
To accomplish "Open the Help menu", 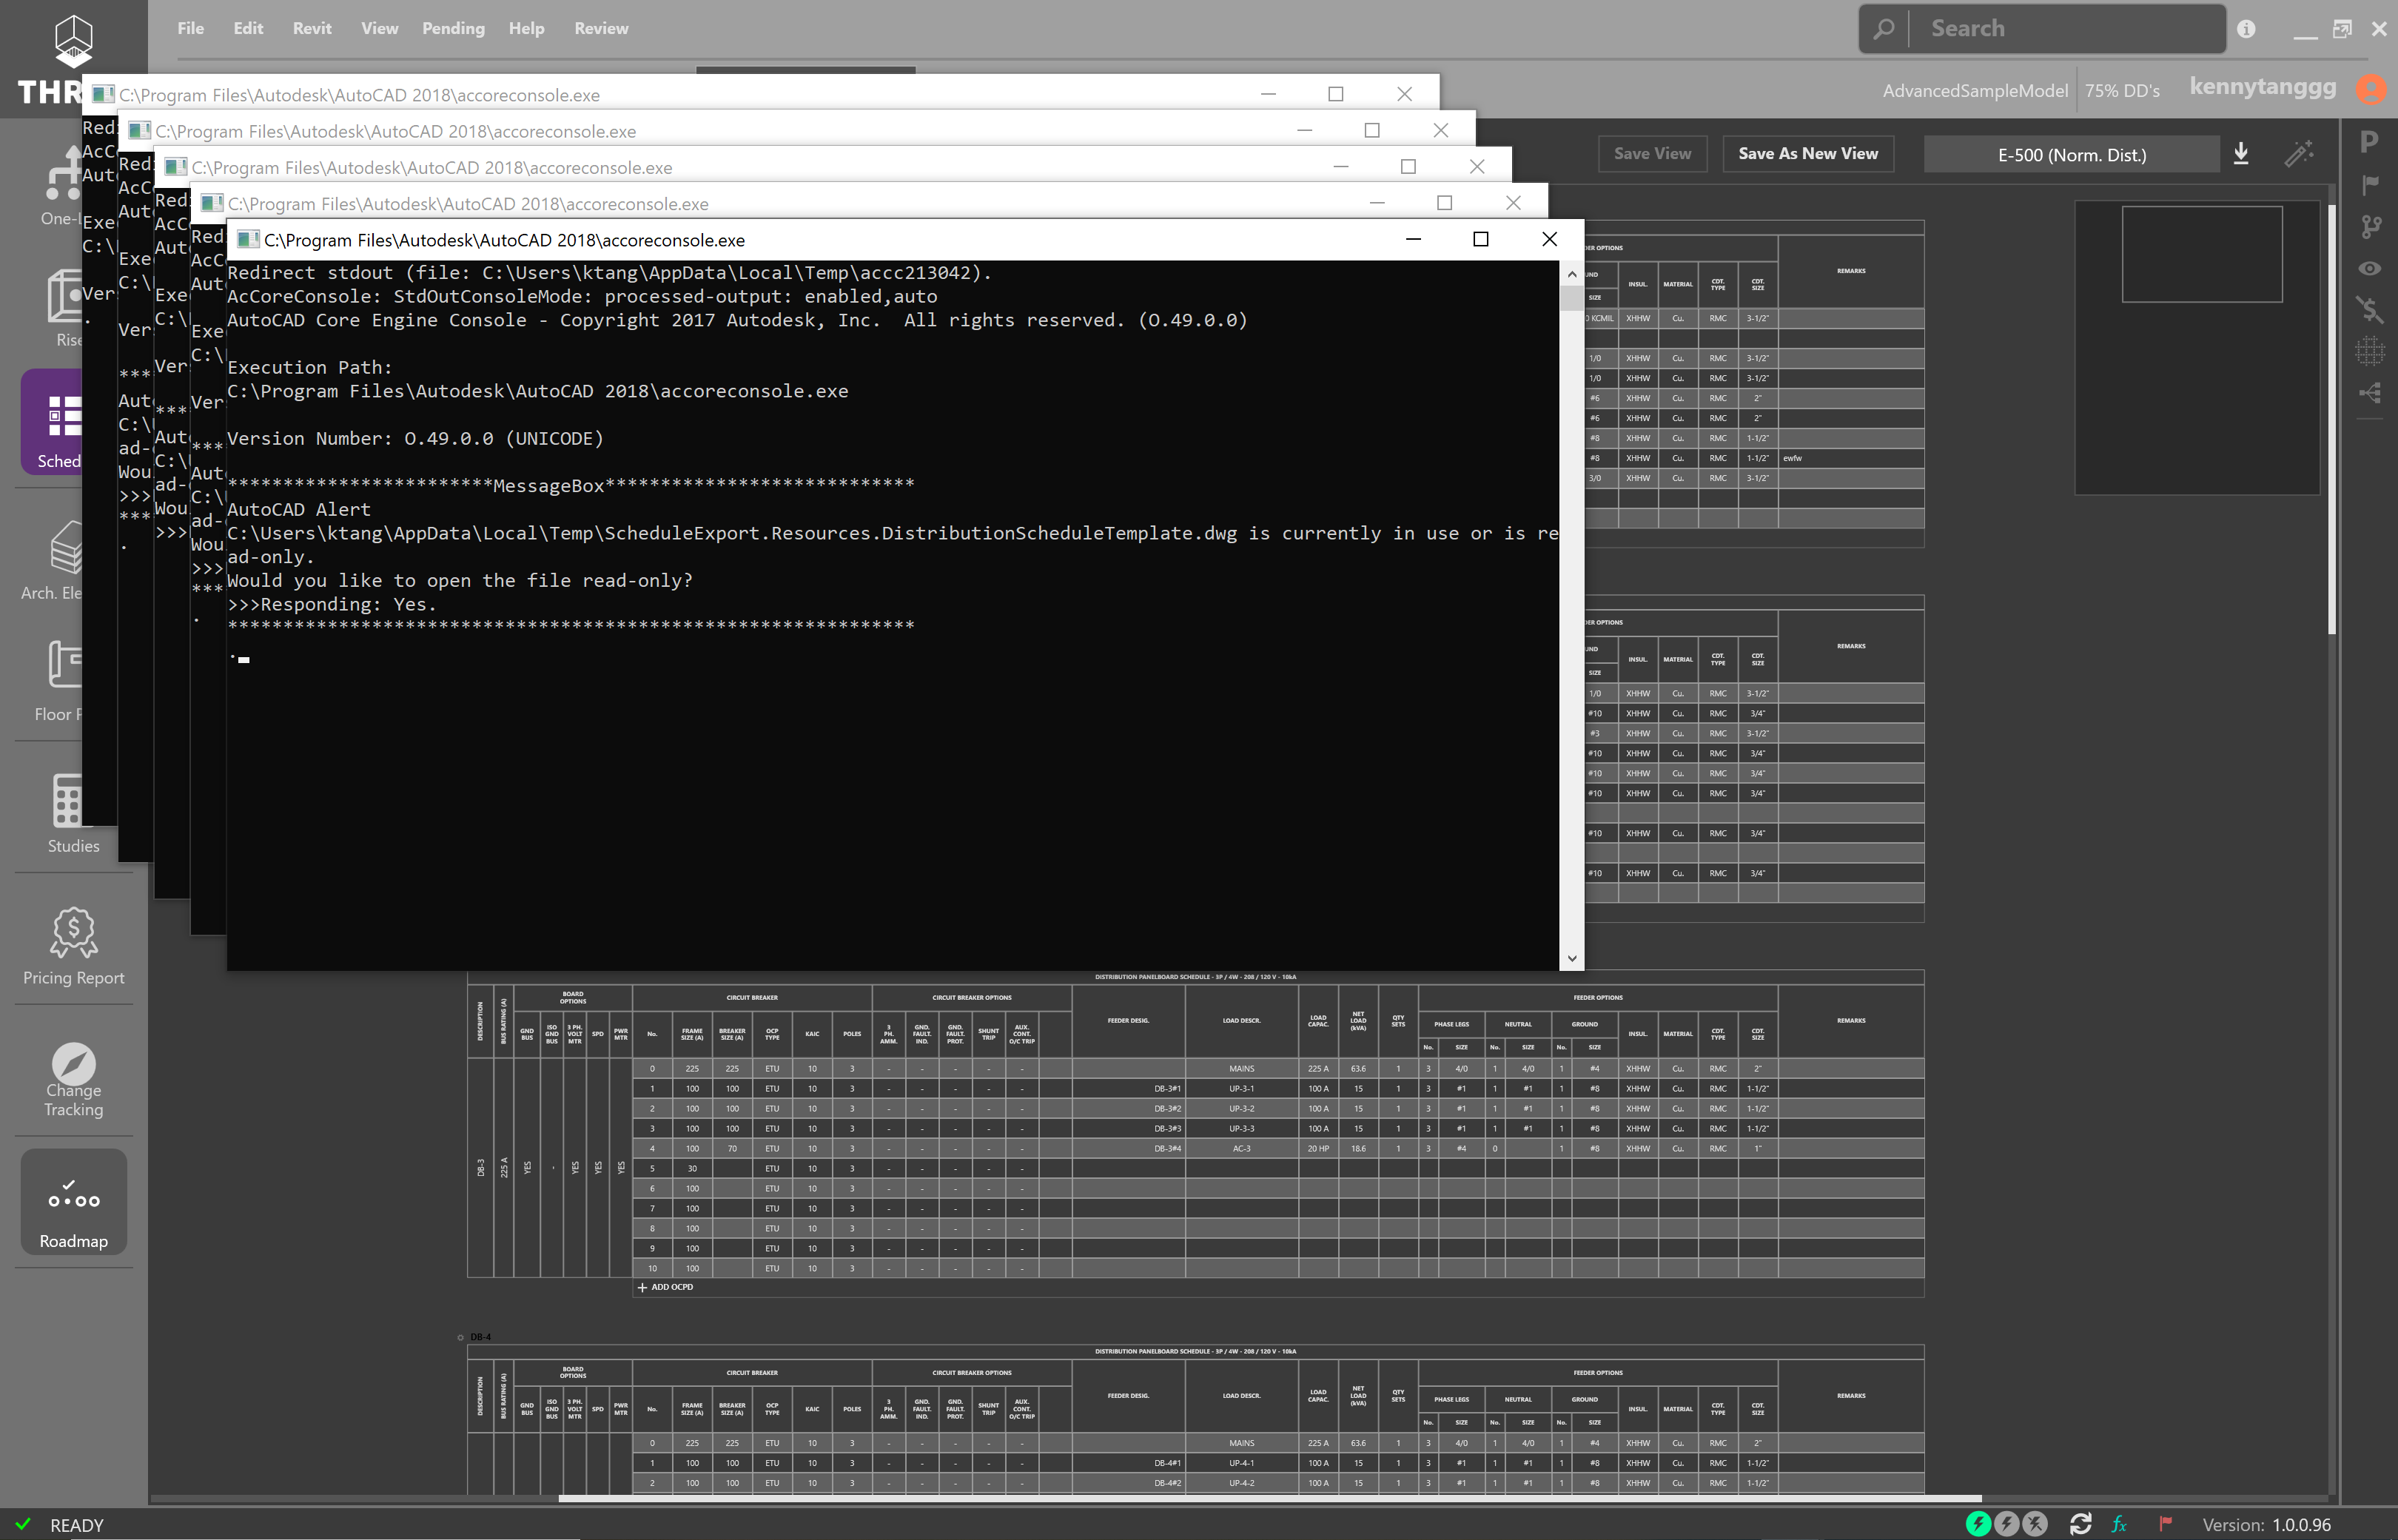I will click(526, 28).
